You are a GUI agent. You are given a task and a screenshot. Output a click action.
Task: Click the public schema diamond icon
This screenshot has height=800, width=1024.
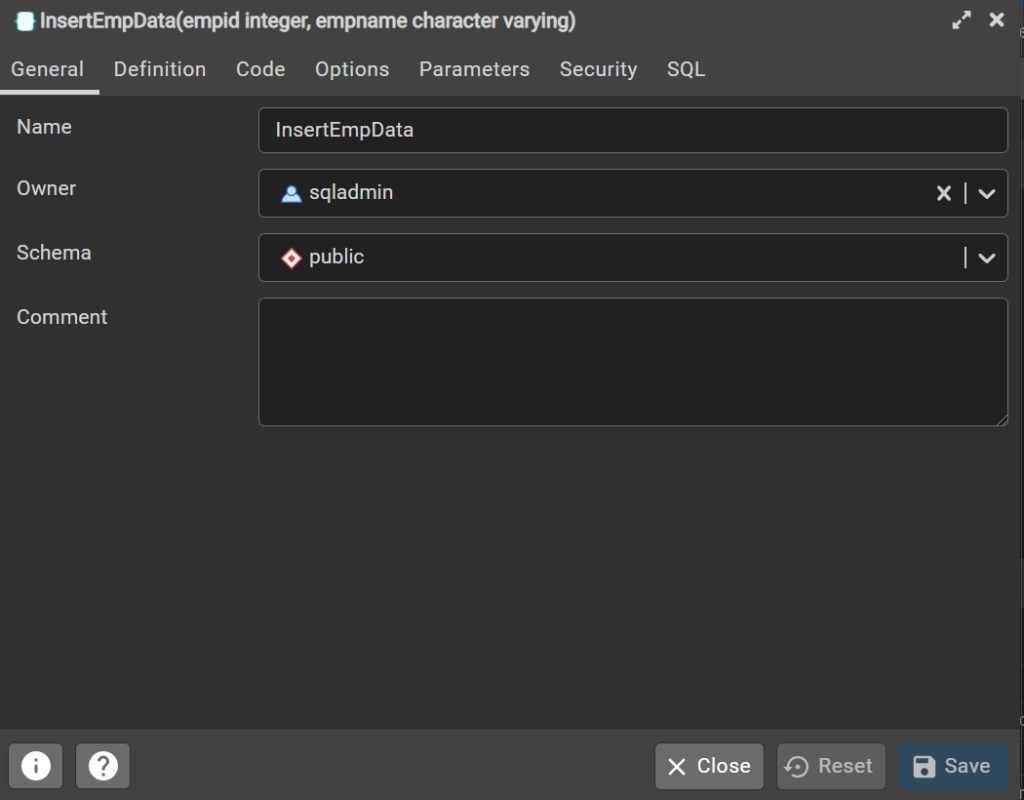(291, 258)
